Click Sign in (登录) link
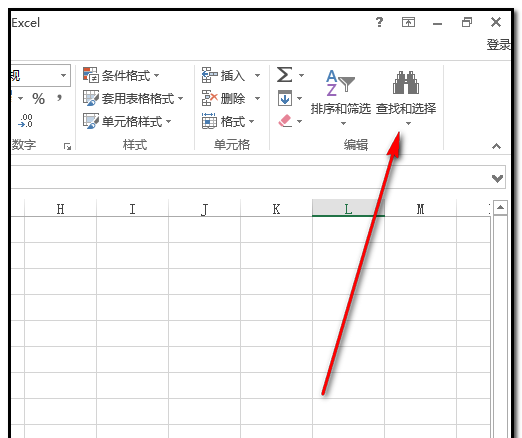The height and width of the screenshot is (438, 522). [x=498, y=44]
